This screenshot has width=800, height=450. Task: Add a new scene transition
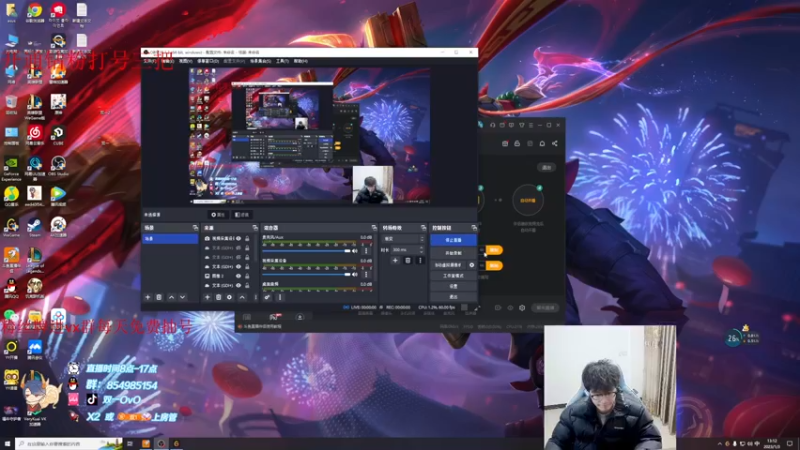(395, 260)
